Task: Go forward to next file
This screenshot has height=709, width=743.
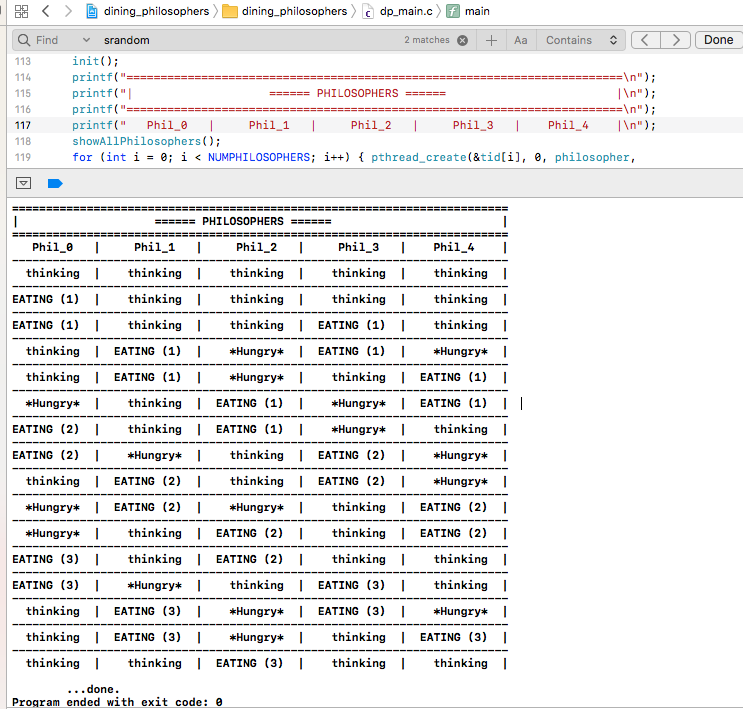Action: tap(66, 11)
